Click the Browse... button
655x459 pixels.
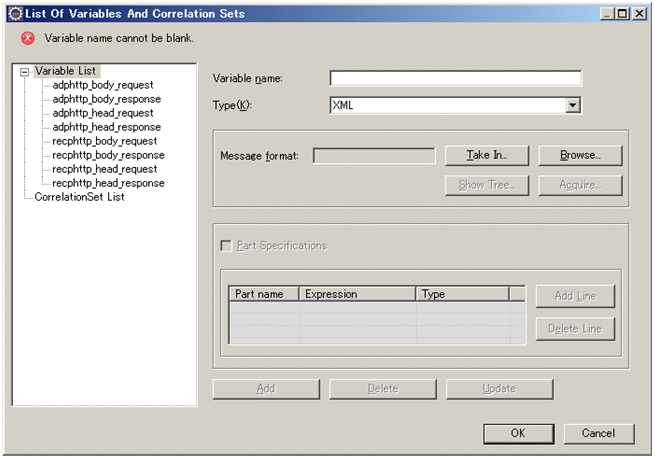tap(580, 155)
